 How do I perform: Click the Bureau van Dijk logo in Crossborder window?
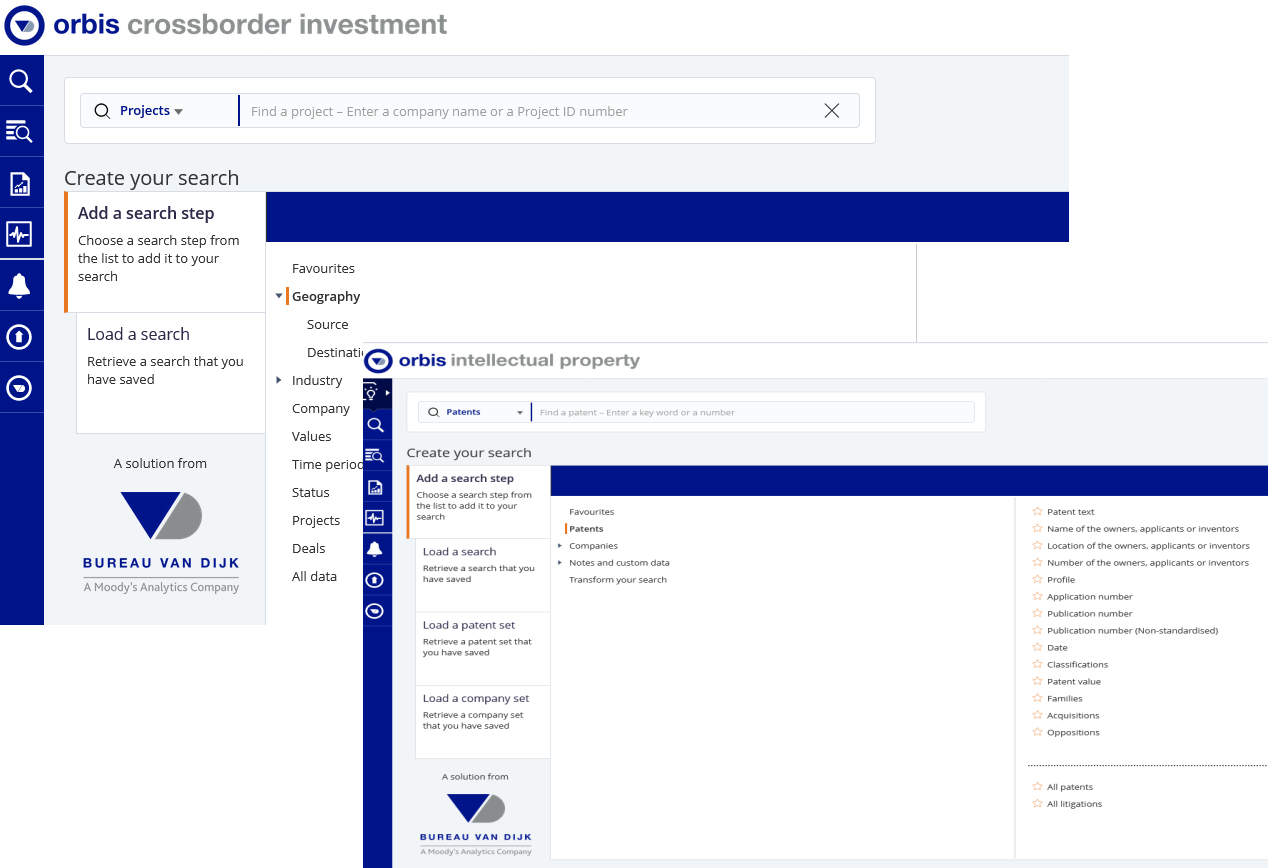pyautogui.click(x=161, y=541)
